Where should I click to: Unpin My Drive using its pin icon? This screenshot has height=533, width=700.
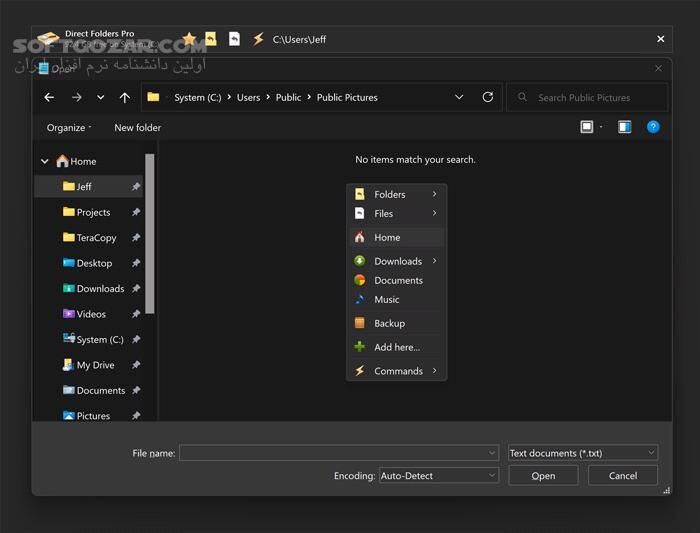pyautogui.click(x=136, y=365)
